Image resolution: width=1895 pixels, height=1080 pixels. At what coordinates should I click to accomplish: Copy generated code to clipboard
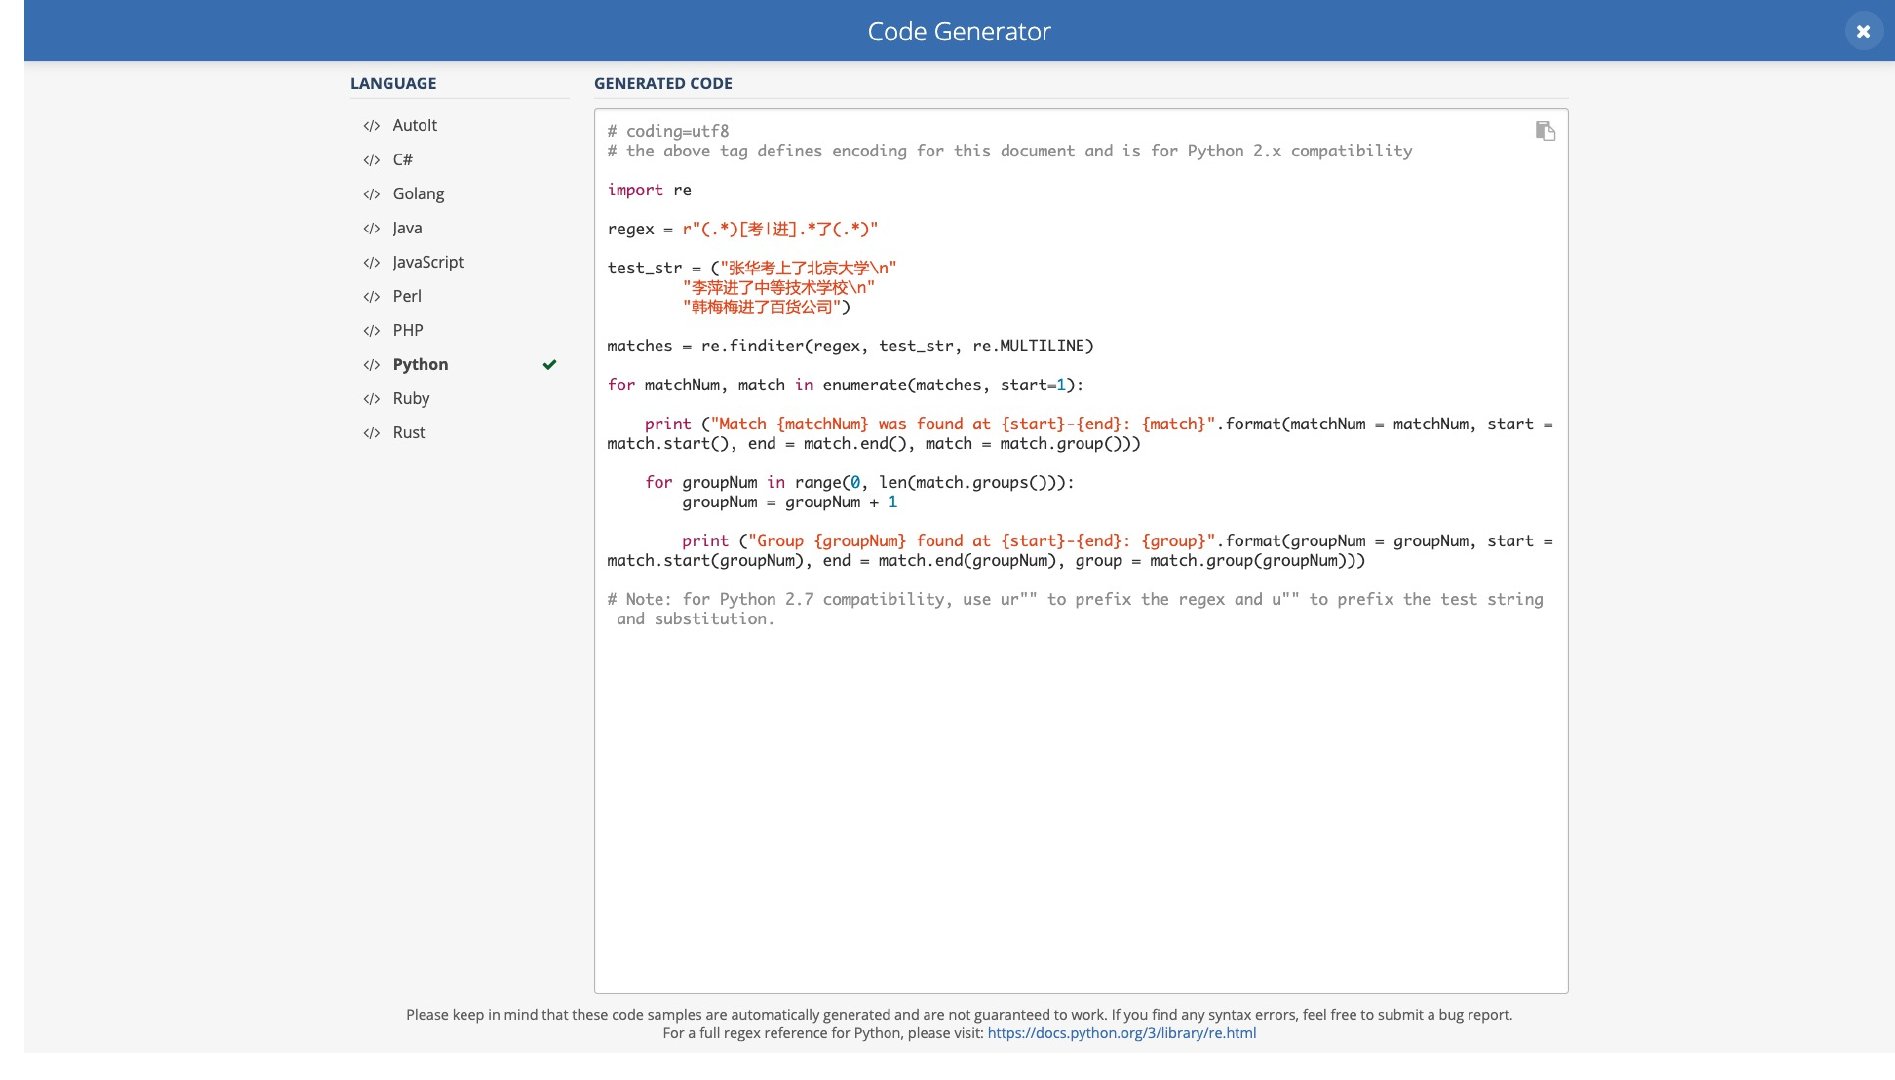click(x=1545, y=131)
